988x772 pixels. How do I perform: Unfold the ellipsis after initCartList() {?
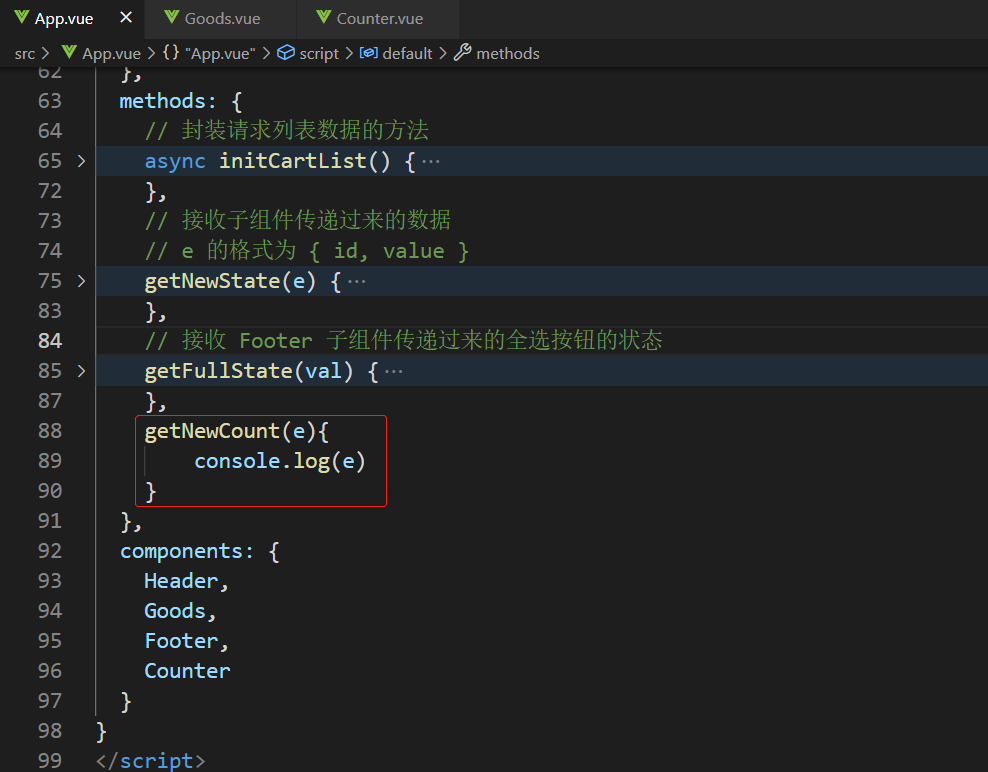[431, 162]
